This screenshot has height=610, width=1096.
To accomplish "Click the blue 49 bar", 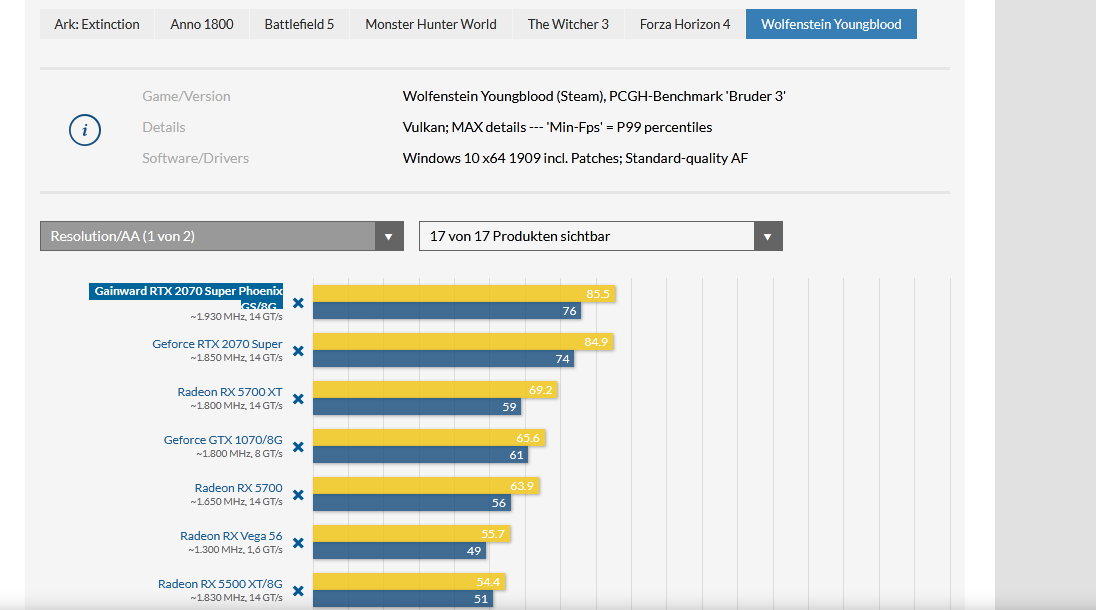I will (x=399, y=551).
